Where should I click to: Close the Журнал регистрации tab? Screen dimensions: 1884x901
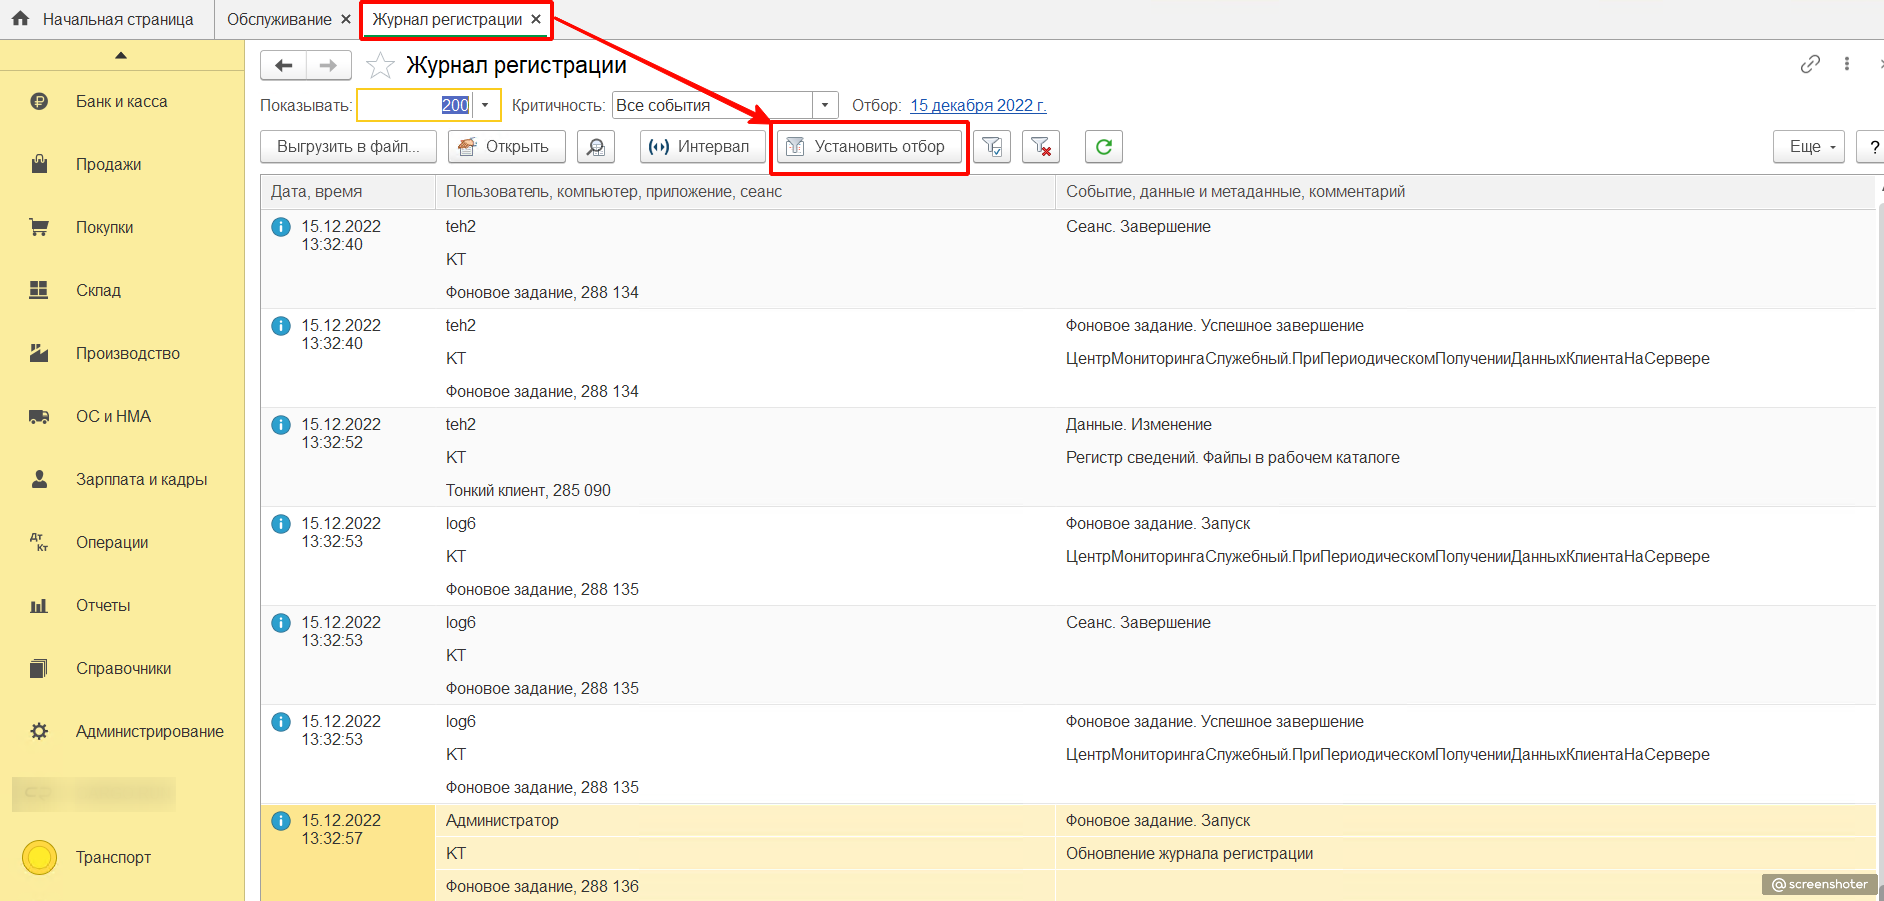click(x=536, y=19)
